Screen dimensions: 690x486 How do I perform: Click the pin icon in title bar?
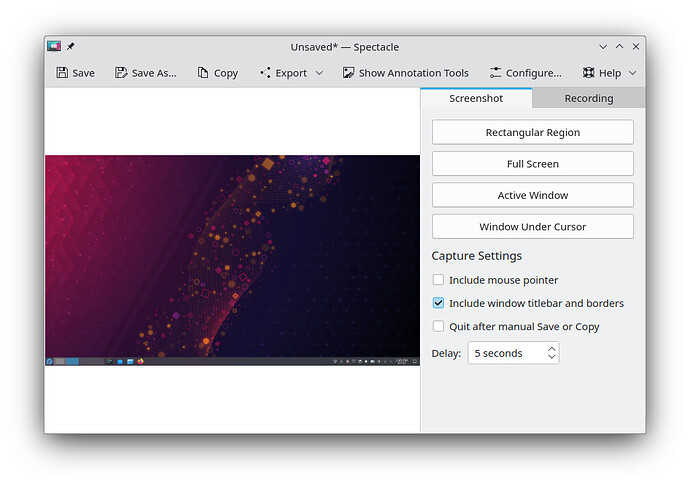(71, 46)
